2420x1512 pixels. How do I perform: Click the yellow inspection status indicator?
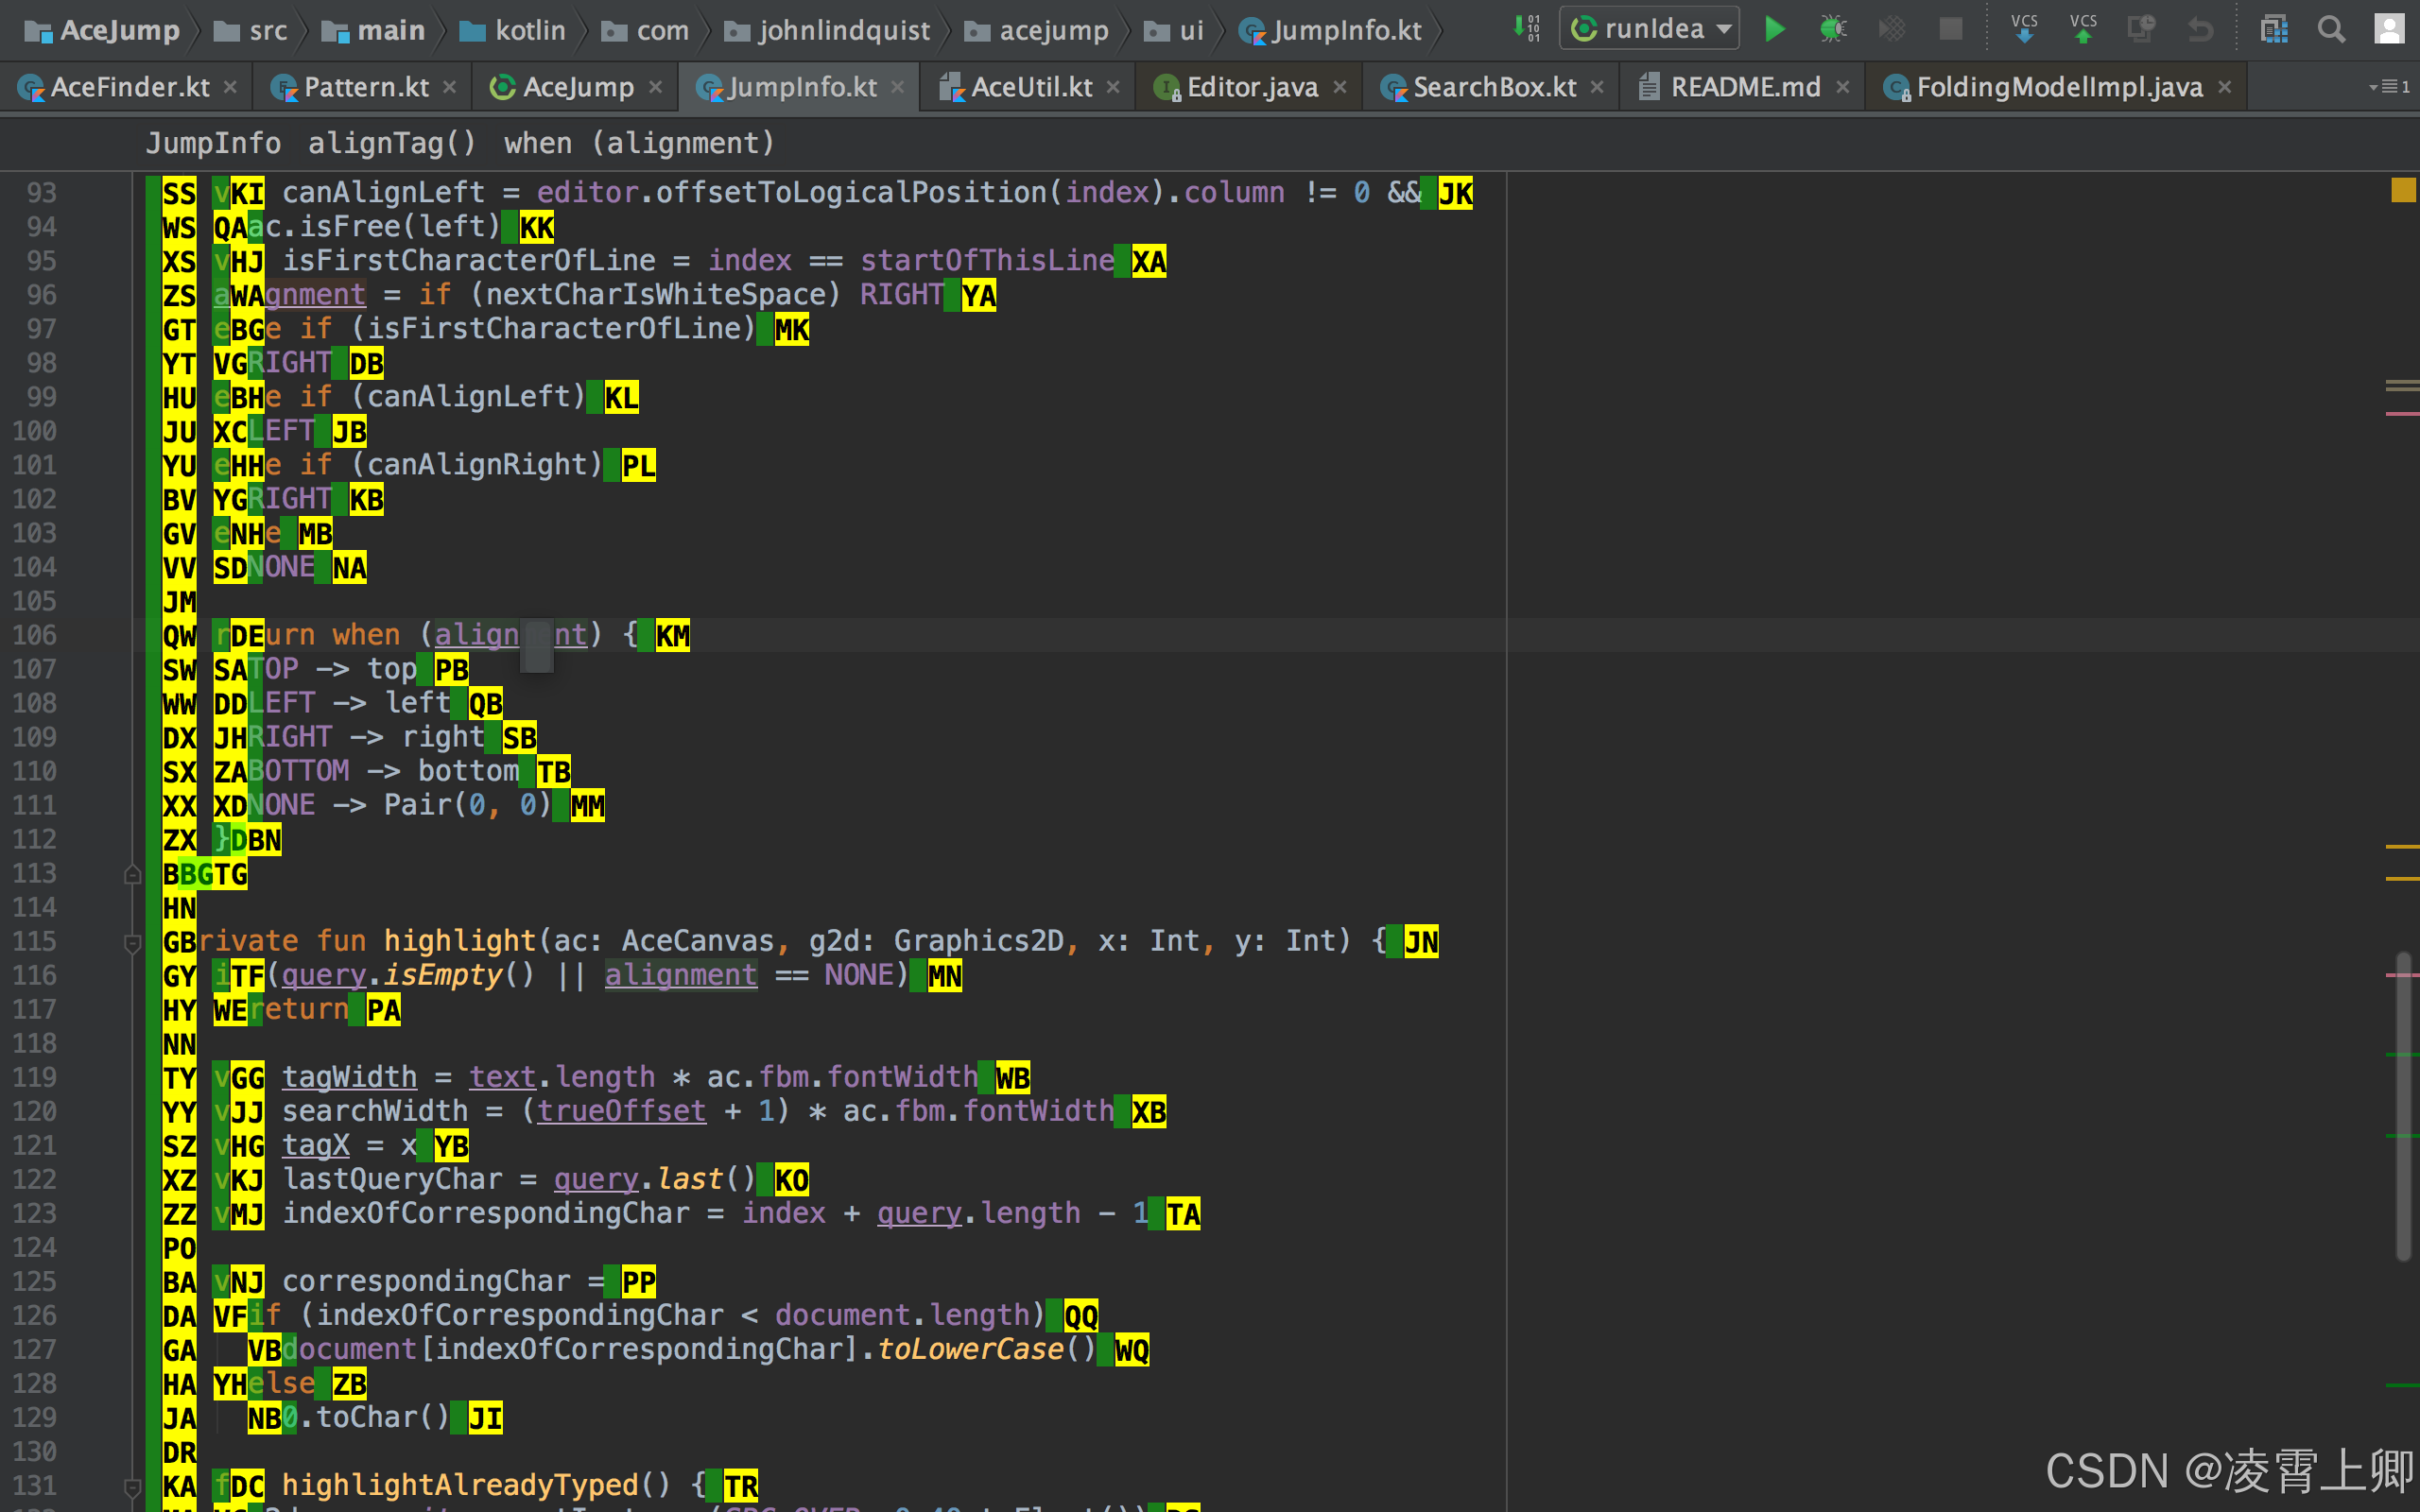[x=2402, y=190]
